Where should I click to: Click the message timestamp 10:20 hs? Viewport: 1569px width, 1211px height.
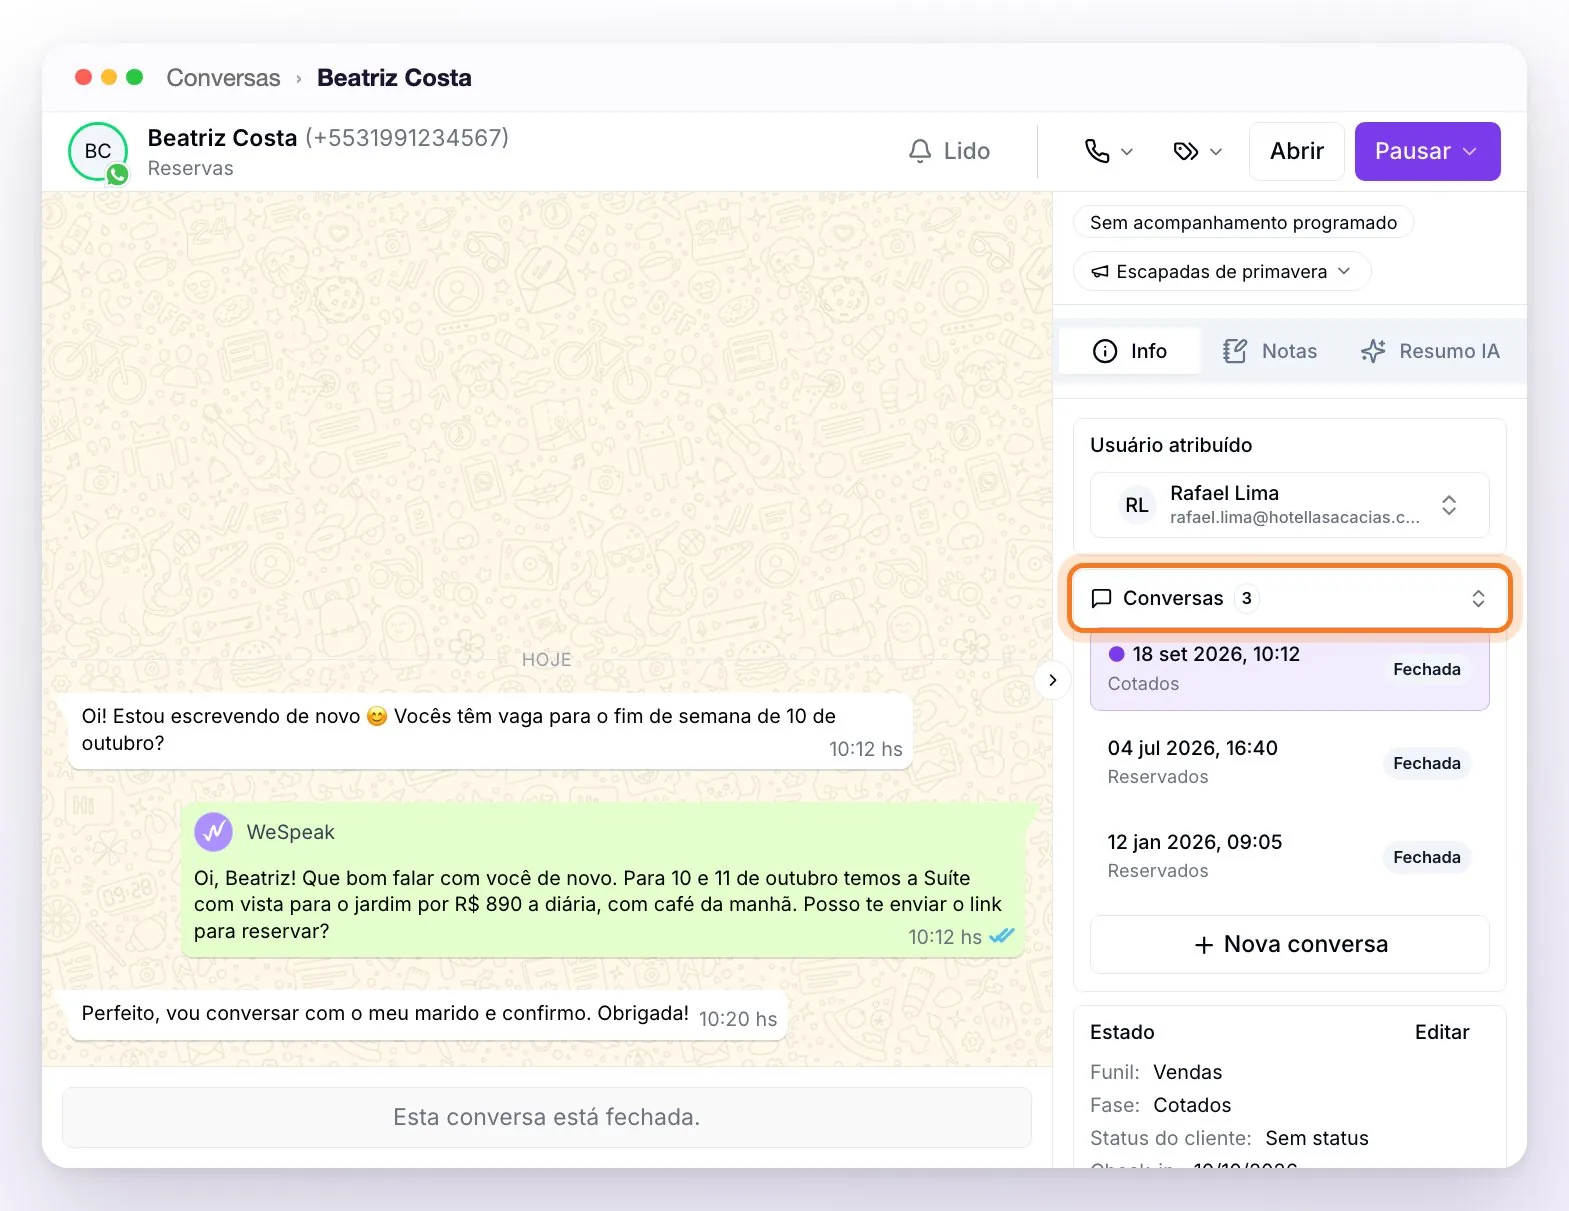[x=738, y=1019]
